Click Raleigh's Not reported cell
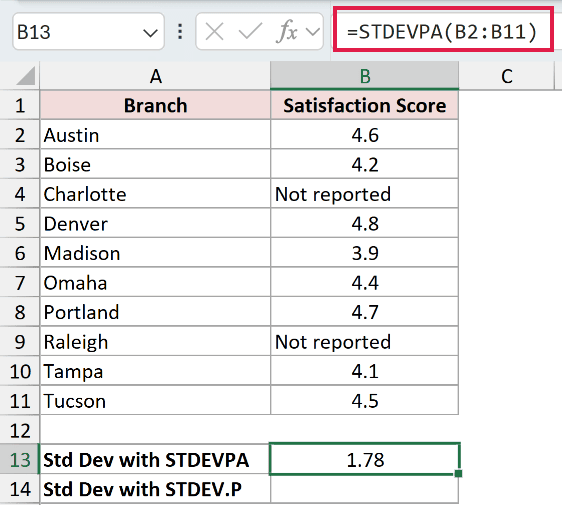 pyautogui.click(x=365, y=342)
